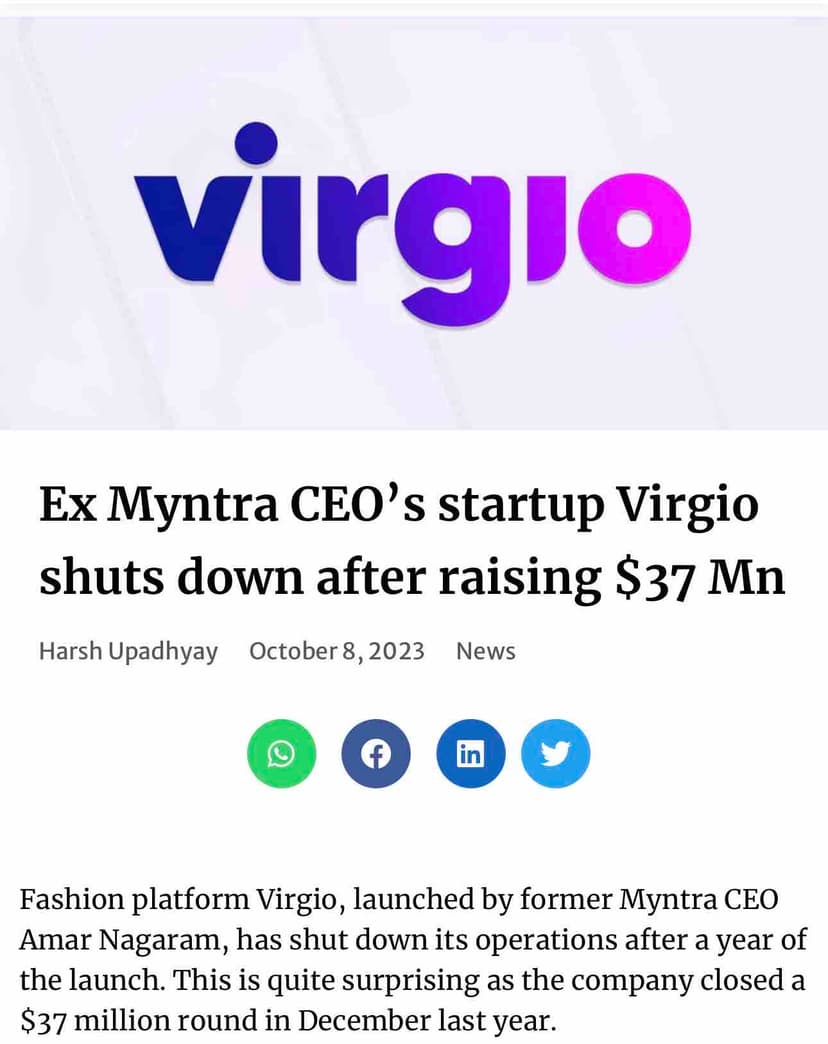Image resolution: width=828 pixels, height=1044 pixels.
Task: Share the article on LinkedIn
Action: pos(470,753)
